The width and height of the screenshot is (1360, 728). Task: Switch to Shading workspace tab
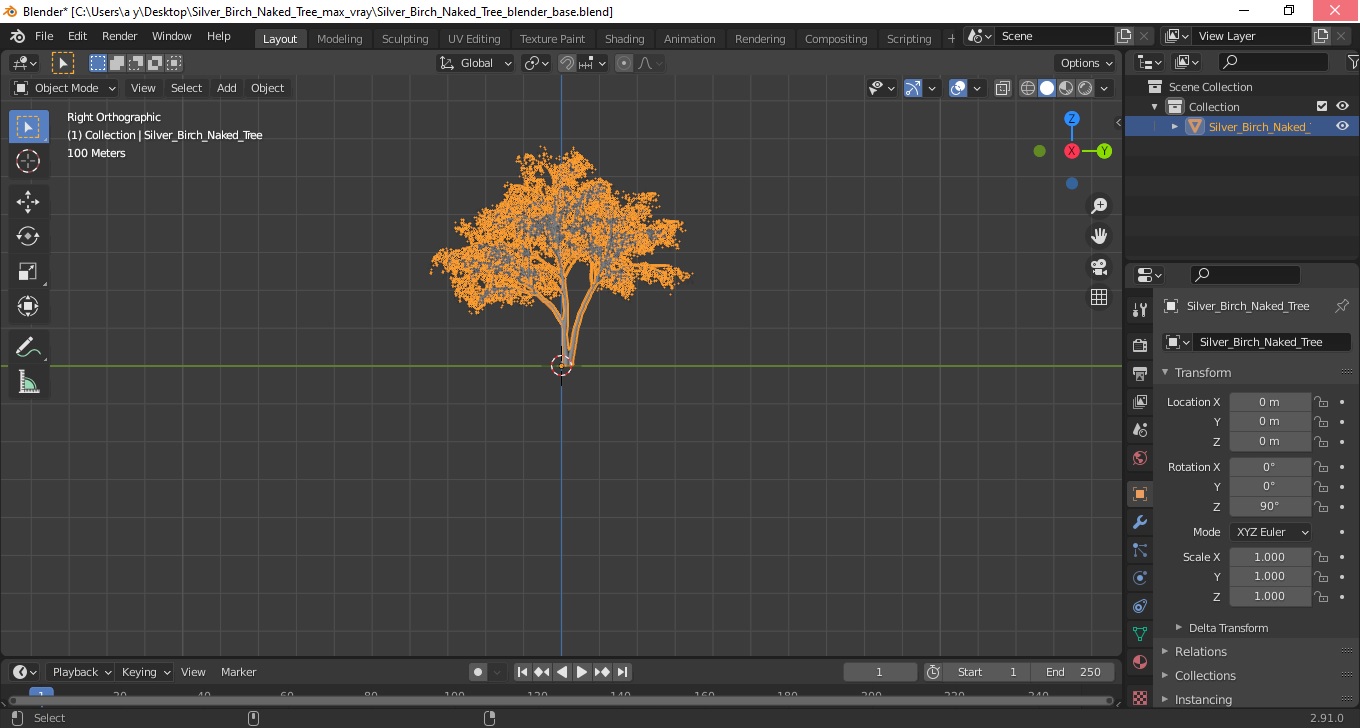point(624,38)
